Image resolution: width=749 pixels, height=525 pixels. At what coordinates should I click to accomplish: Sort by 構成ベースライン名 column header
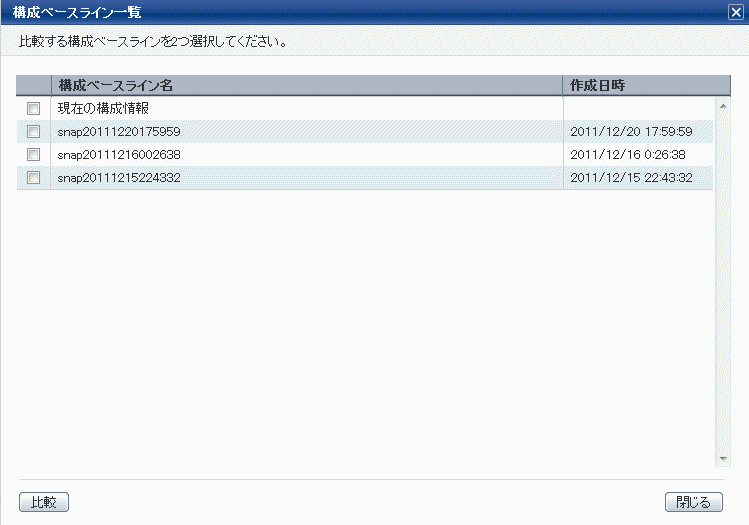tap(307, 86)
